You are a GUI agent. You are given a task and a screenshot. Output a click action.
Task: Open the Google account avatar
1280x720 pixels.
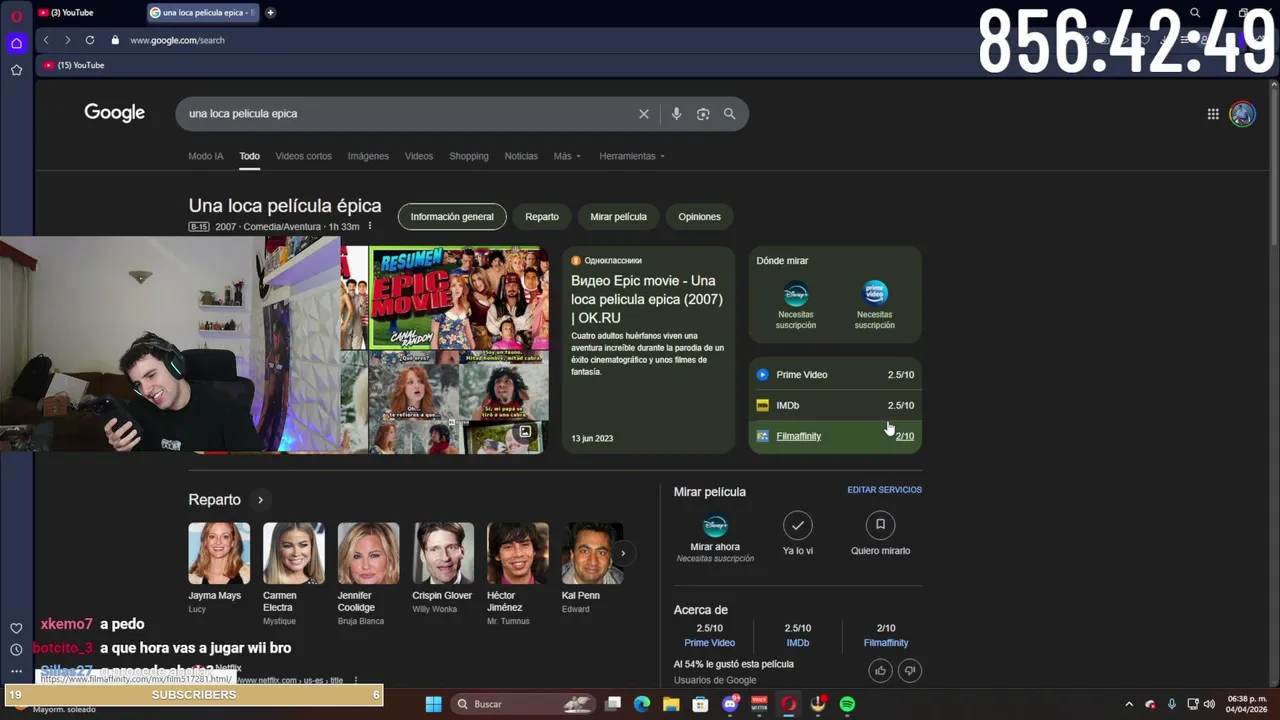1242,114
